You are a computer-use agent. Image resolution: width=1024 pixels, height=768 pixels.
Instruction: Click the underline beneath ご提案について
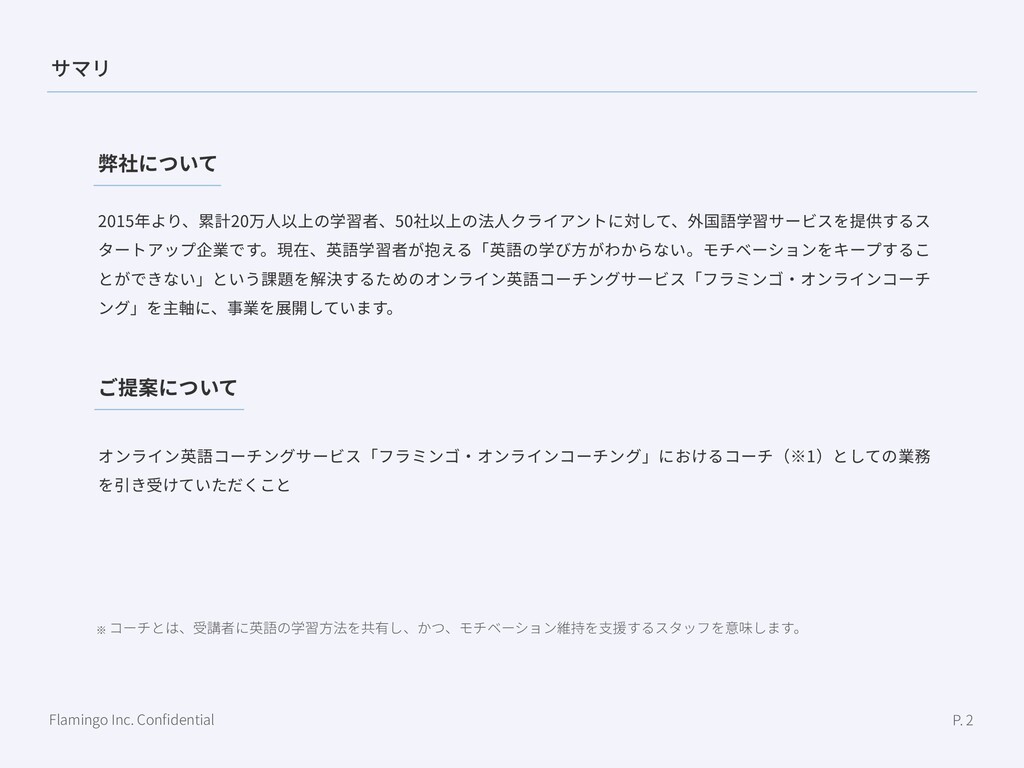(x=169, y=409)
